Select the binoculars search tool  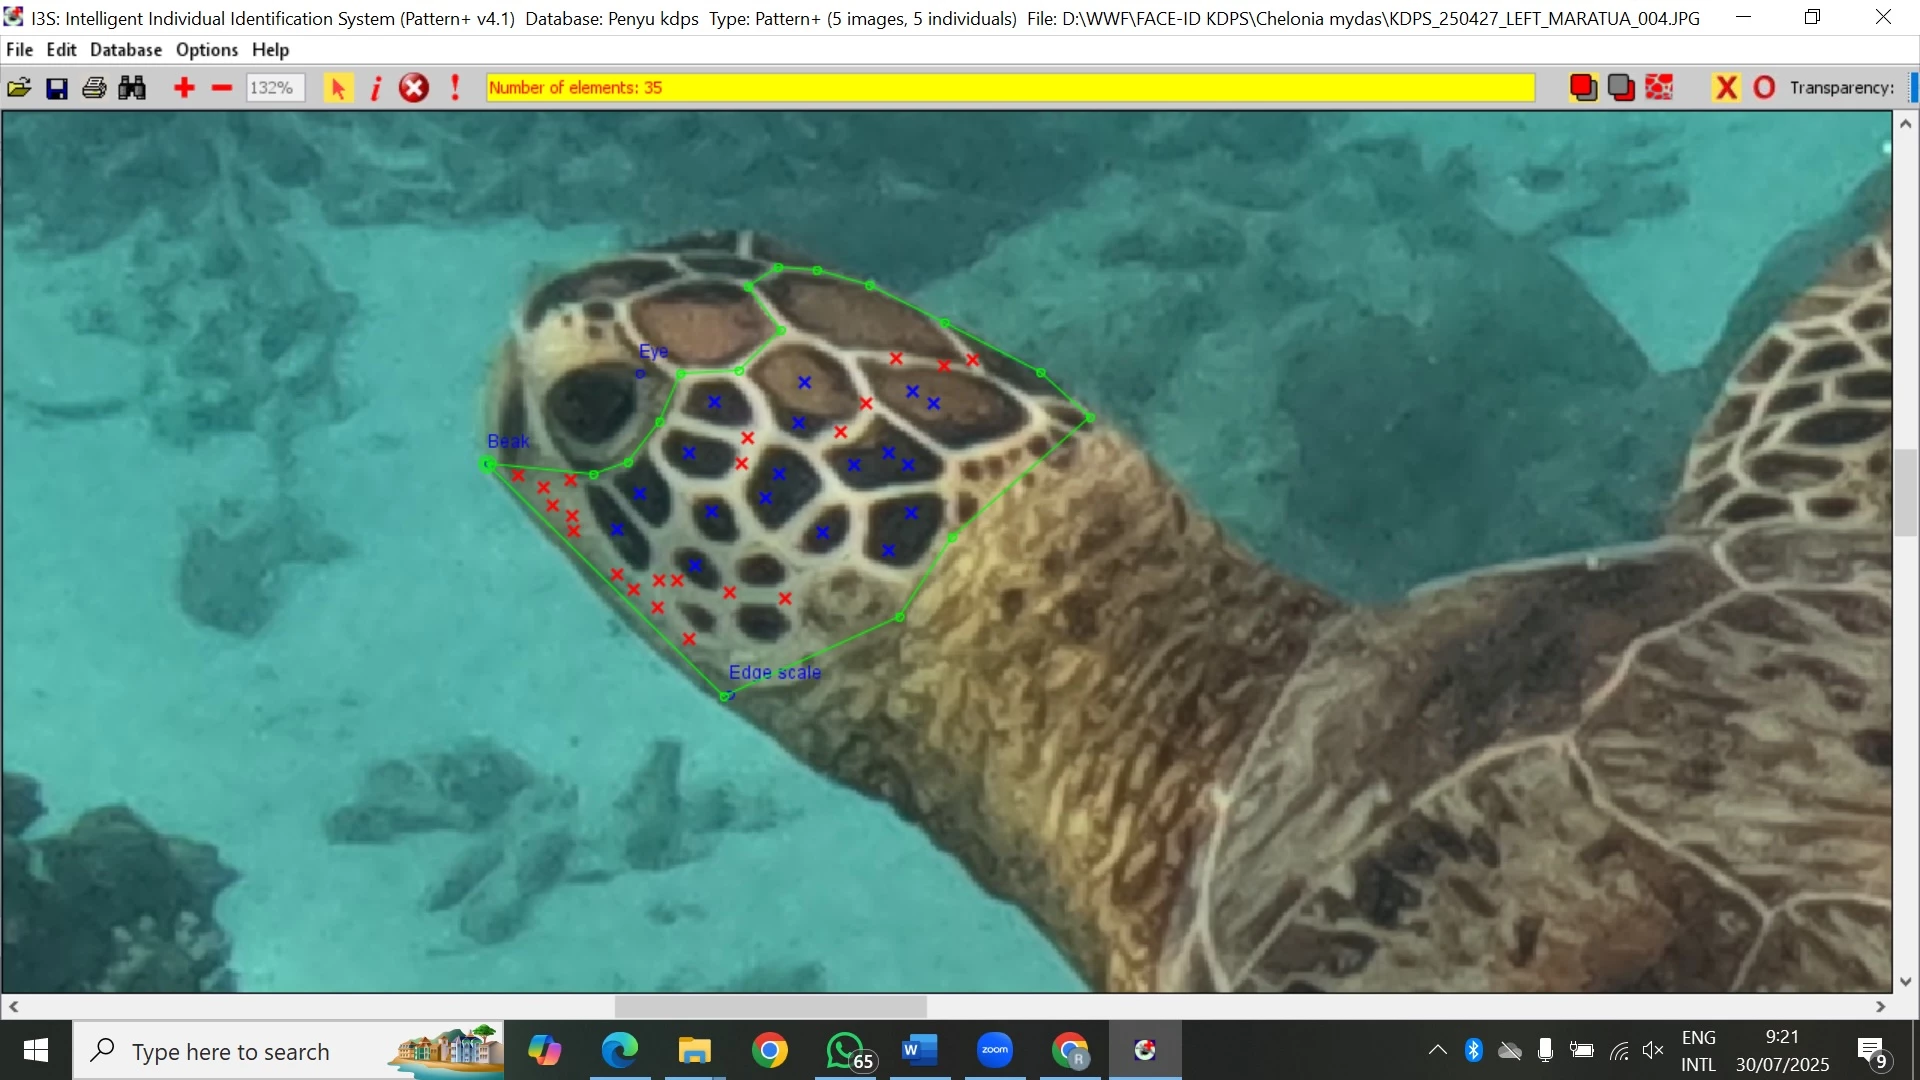[131, 87]
